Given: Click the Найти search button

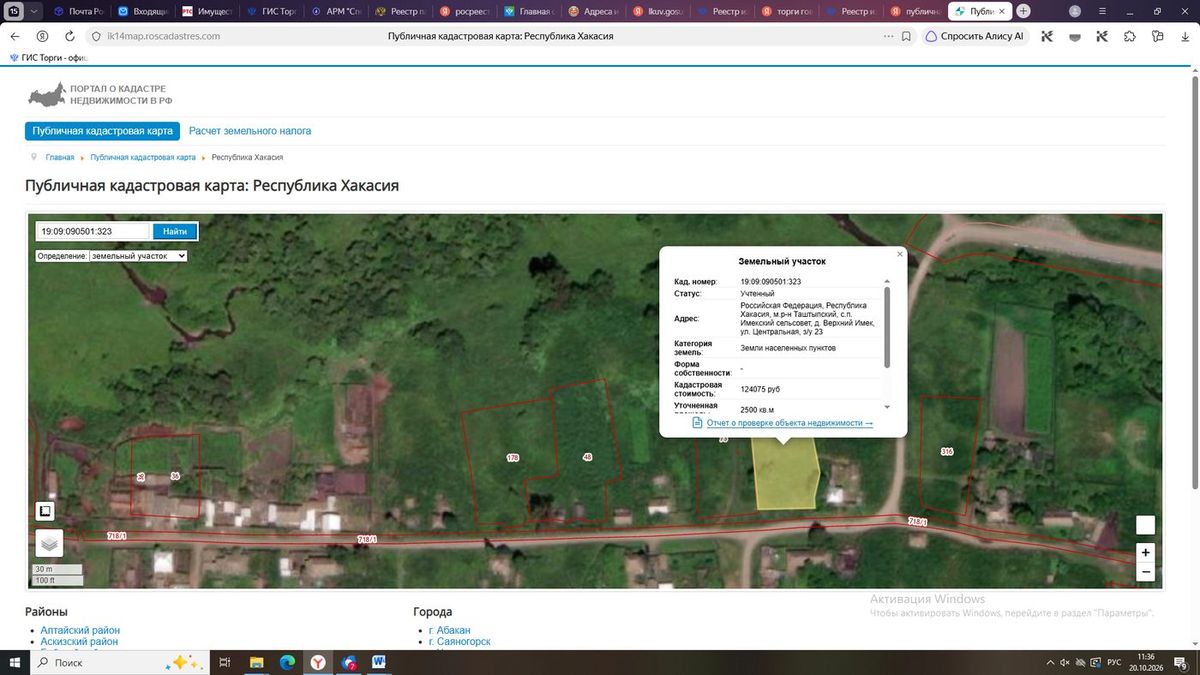Looking at the screenshot, I should pyautogui.click(x=175, y=231).
